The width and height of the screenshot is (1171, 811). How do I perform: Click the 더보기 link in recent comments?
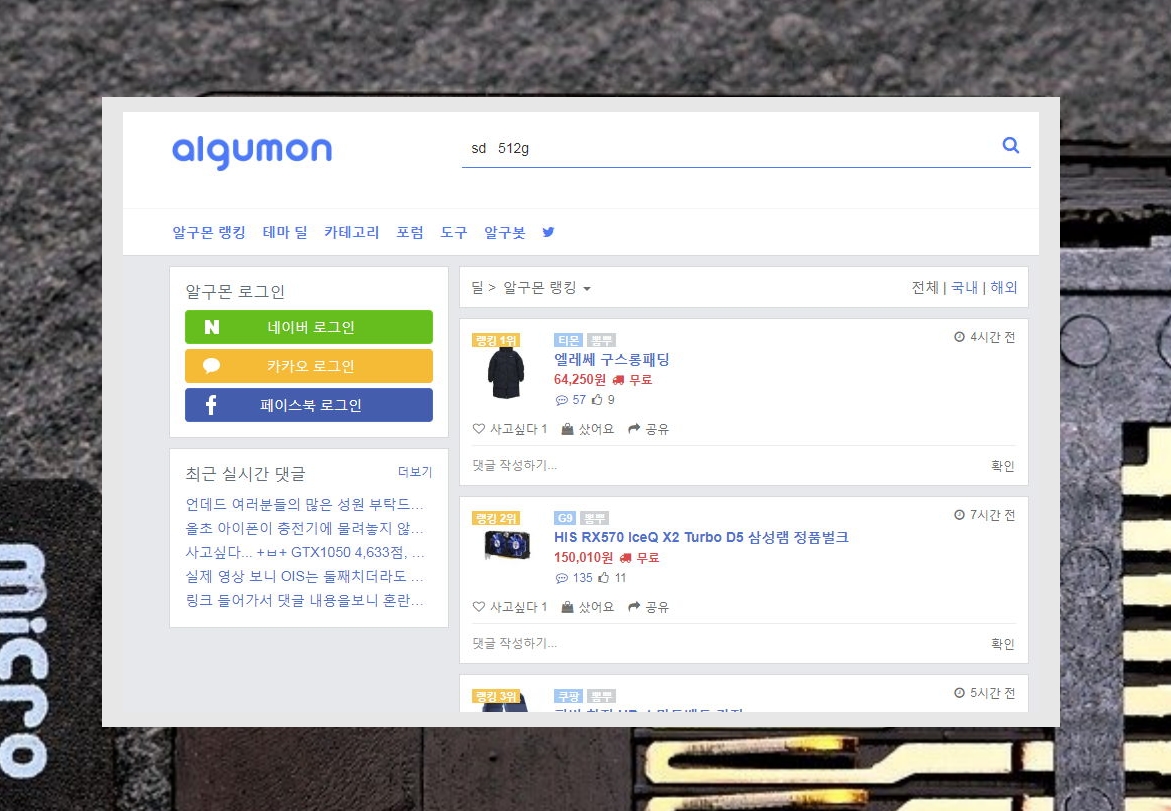(x=415, y=472)
